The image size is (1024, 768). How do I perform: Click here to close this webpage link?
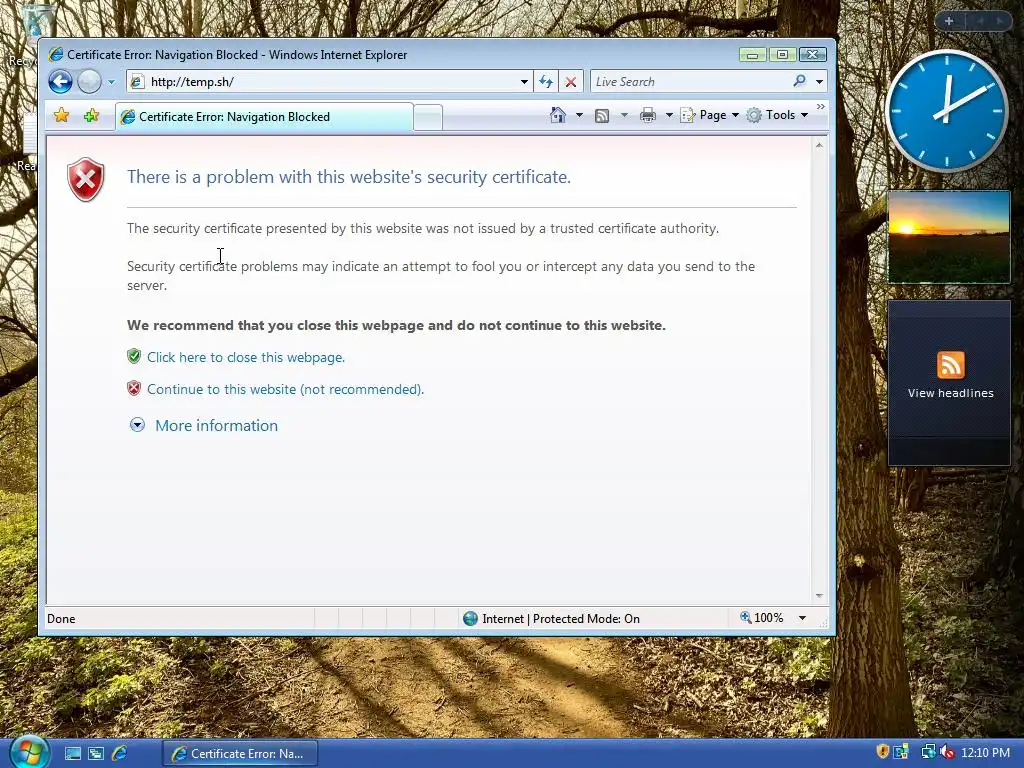(246, 357)
